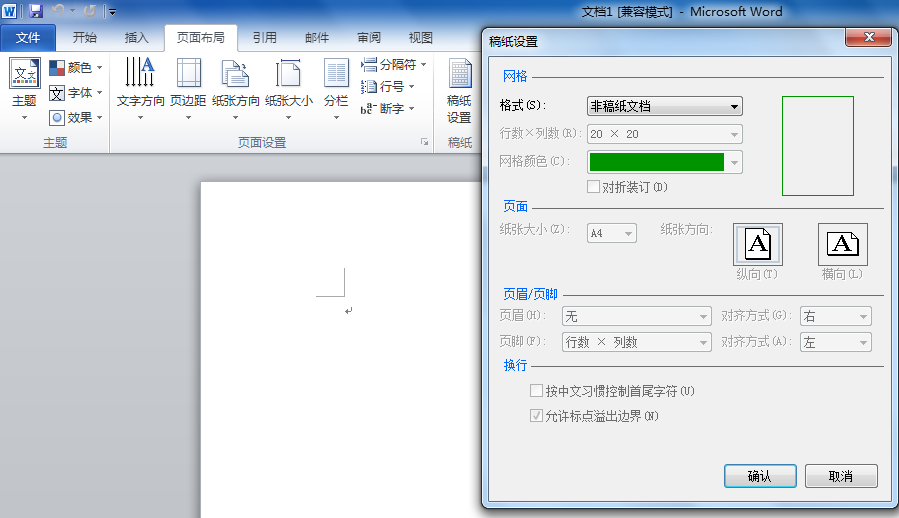Close the 稿纸设置 dialog

869,37
